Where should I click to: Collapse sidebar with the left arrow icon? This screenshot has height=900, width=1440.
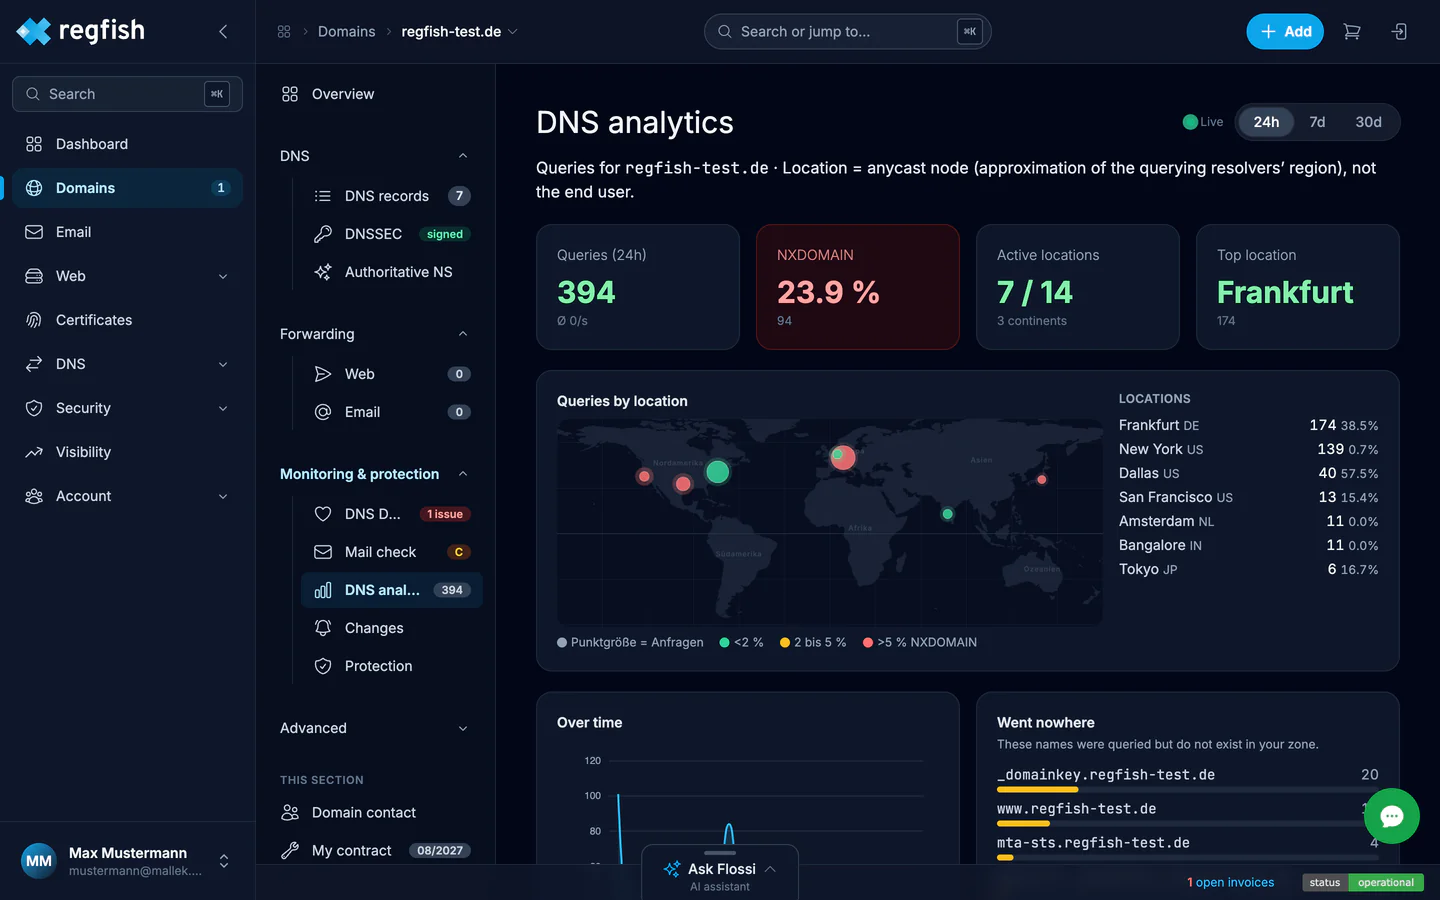click(x=223, y=32)
